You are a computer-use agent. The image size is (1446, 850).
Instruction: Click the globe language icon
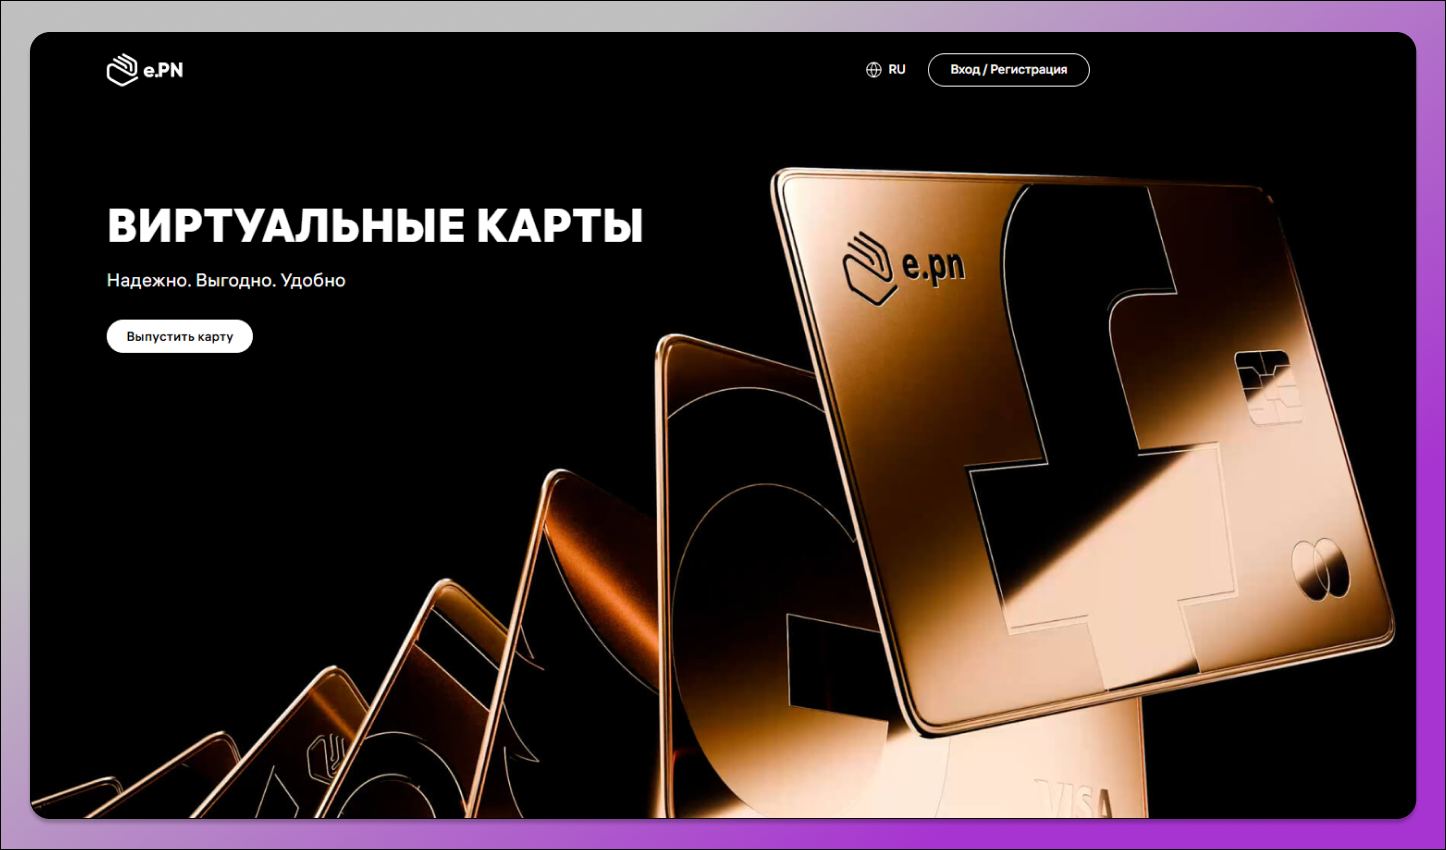pyautogui.click(x=873, y=70)
